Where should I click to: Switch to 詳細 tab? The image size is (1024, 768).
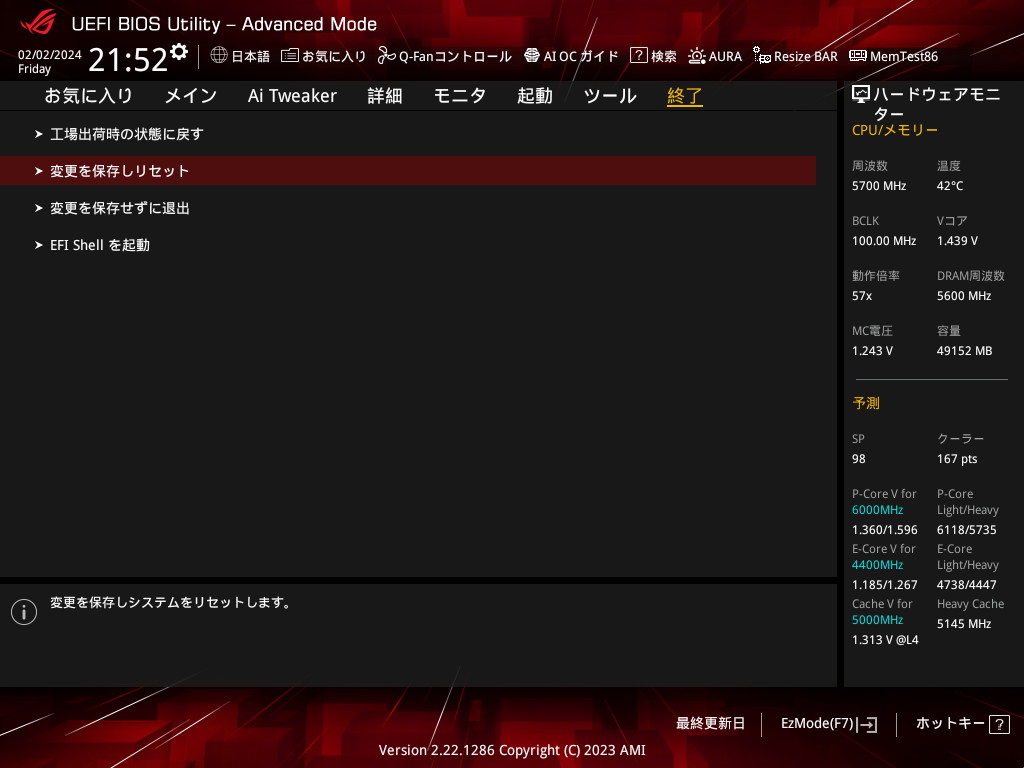point(385,96)
